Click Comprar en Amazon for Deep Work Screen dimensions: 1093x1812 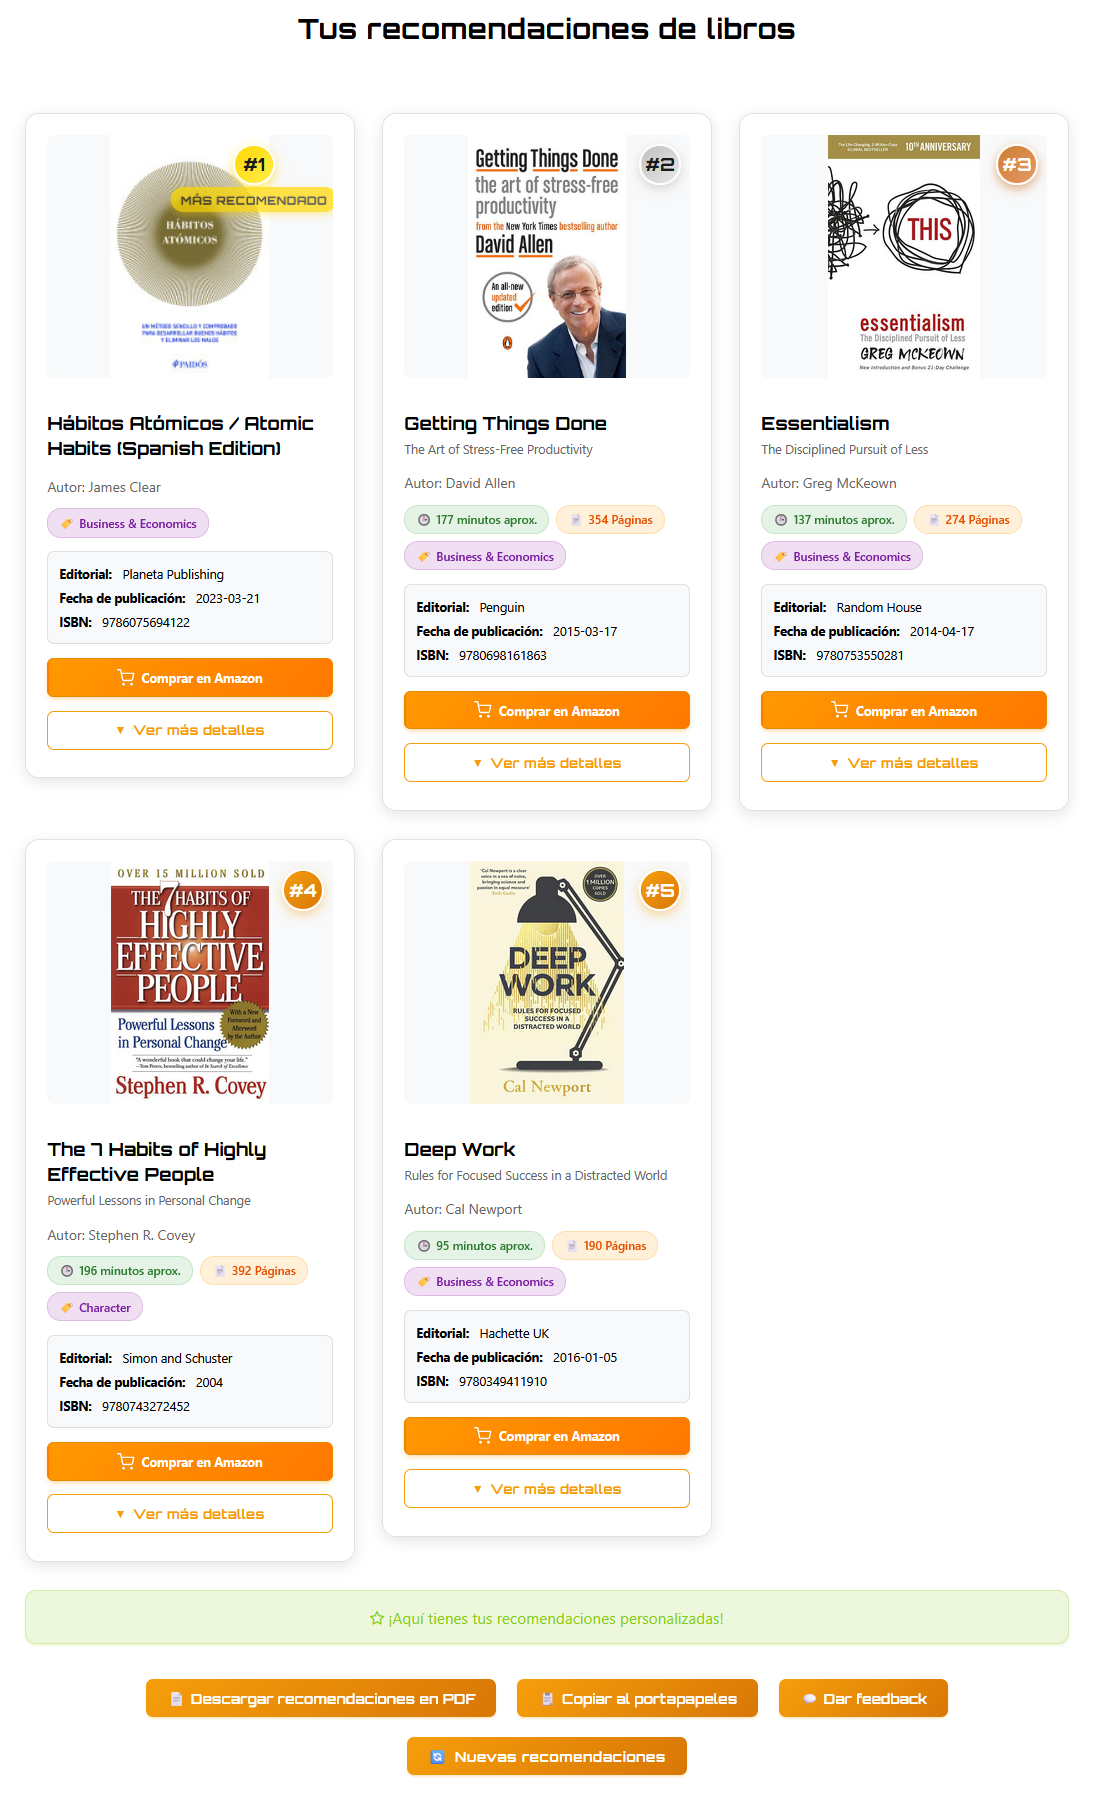click(x=546, y=1435)
